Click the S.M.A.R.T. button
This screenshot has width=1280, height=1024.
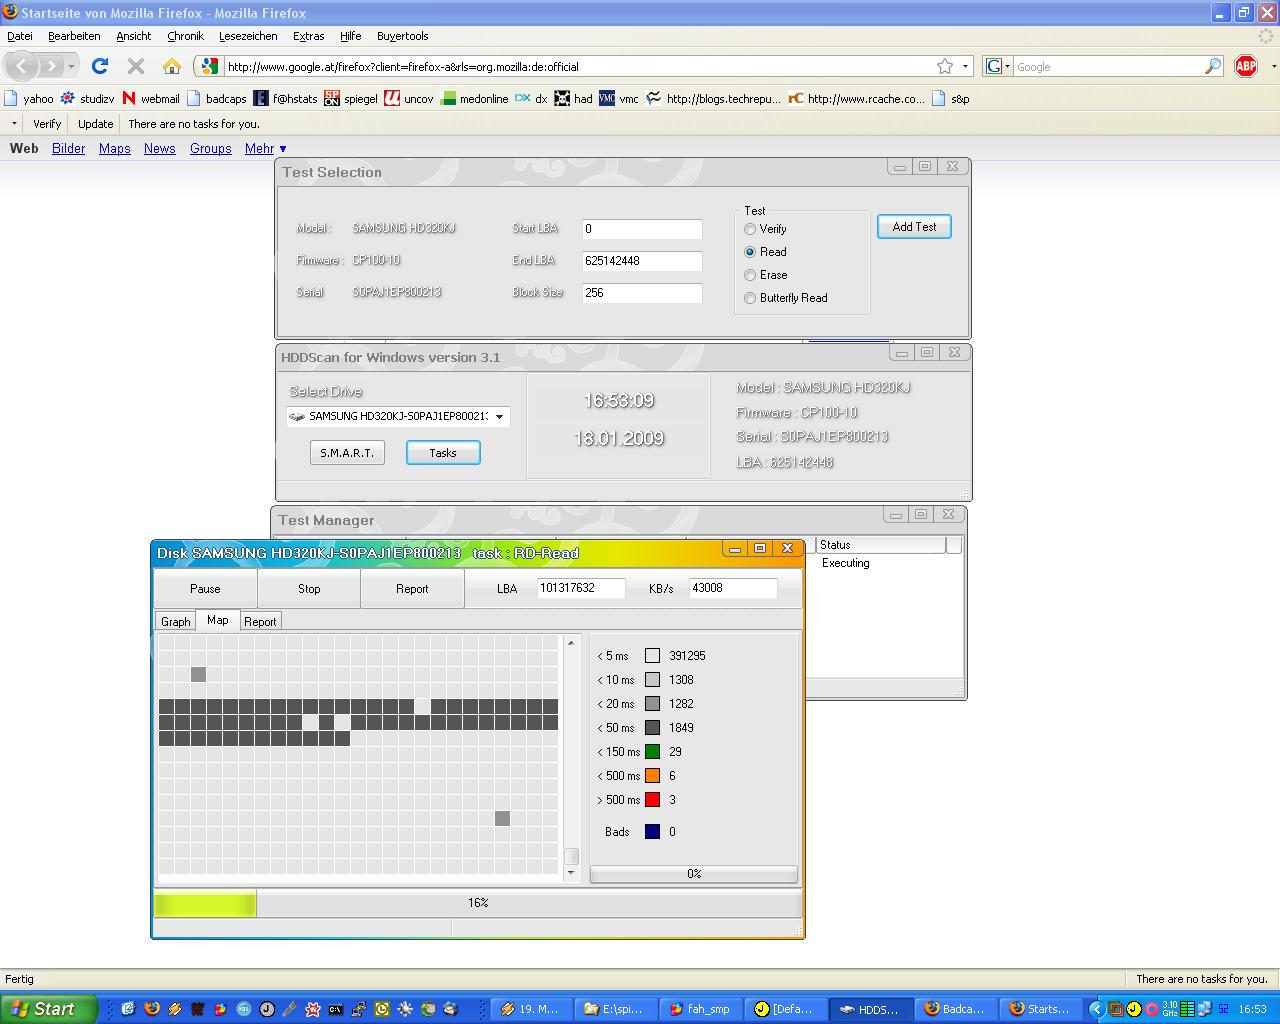click(347, 453)
